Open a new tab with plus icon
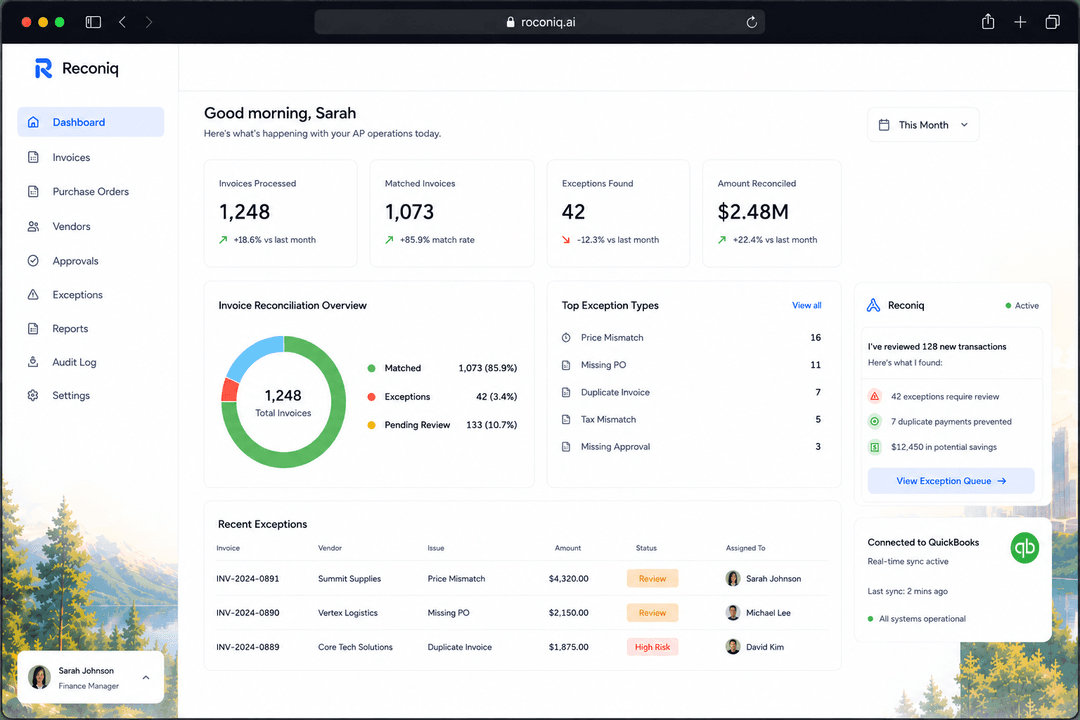The height and width of the screenshot is (720, 1080). [x=1020, y=22]
